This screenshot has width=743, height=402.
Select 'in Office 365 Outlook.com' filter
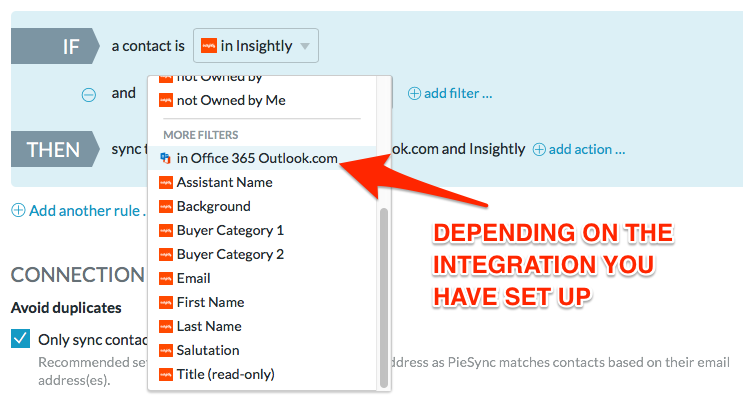262,158
